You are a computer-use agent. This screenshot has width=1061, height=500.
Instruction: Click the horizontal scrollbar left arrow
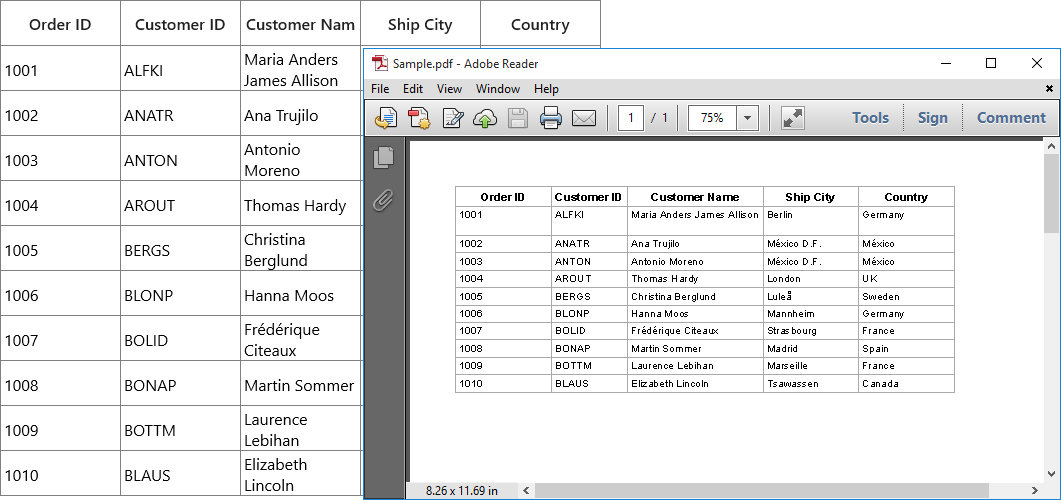click(526, 490)
